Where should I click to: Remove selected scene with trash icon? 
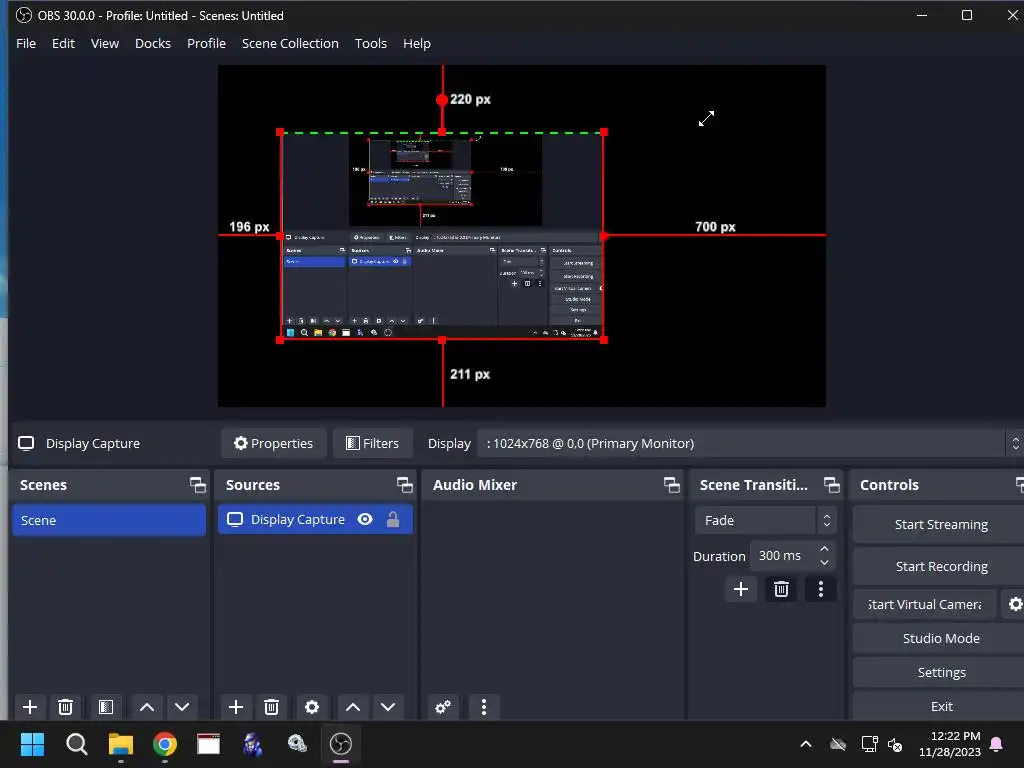point(65,707)
